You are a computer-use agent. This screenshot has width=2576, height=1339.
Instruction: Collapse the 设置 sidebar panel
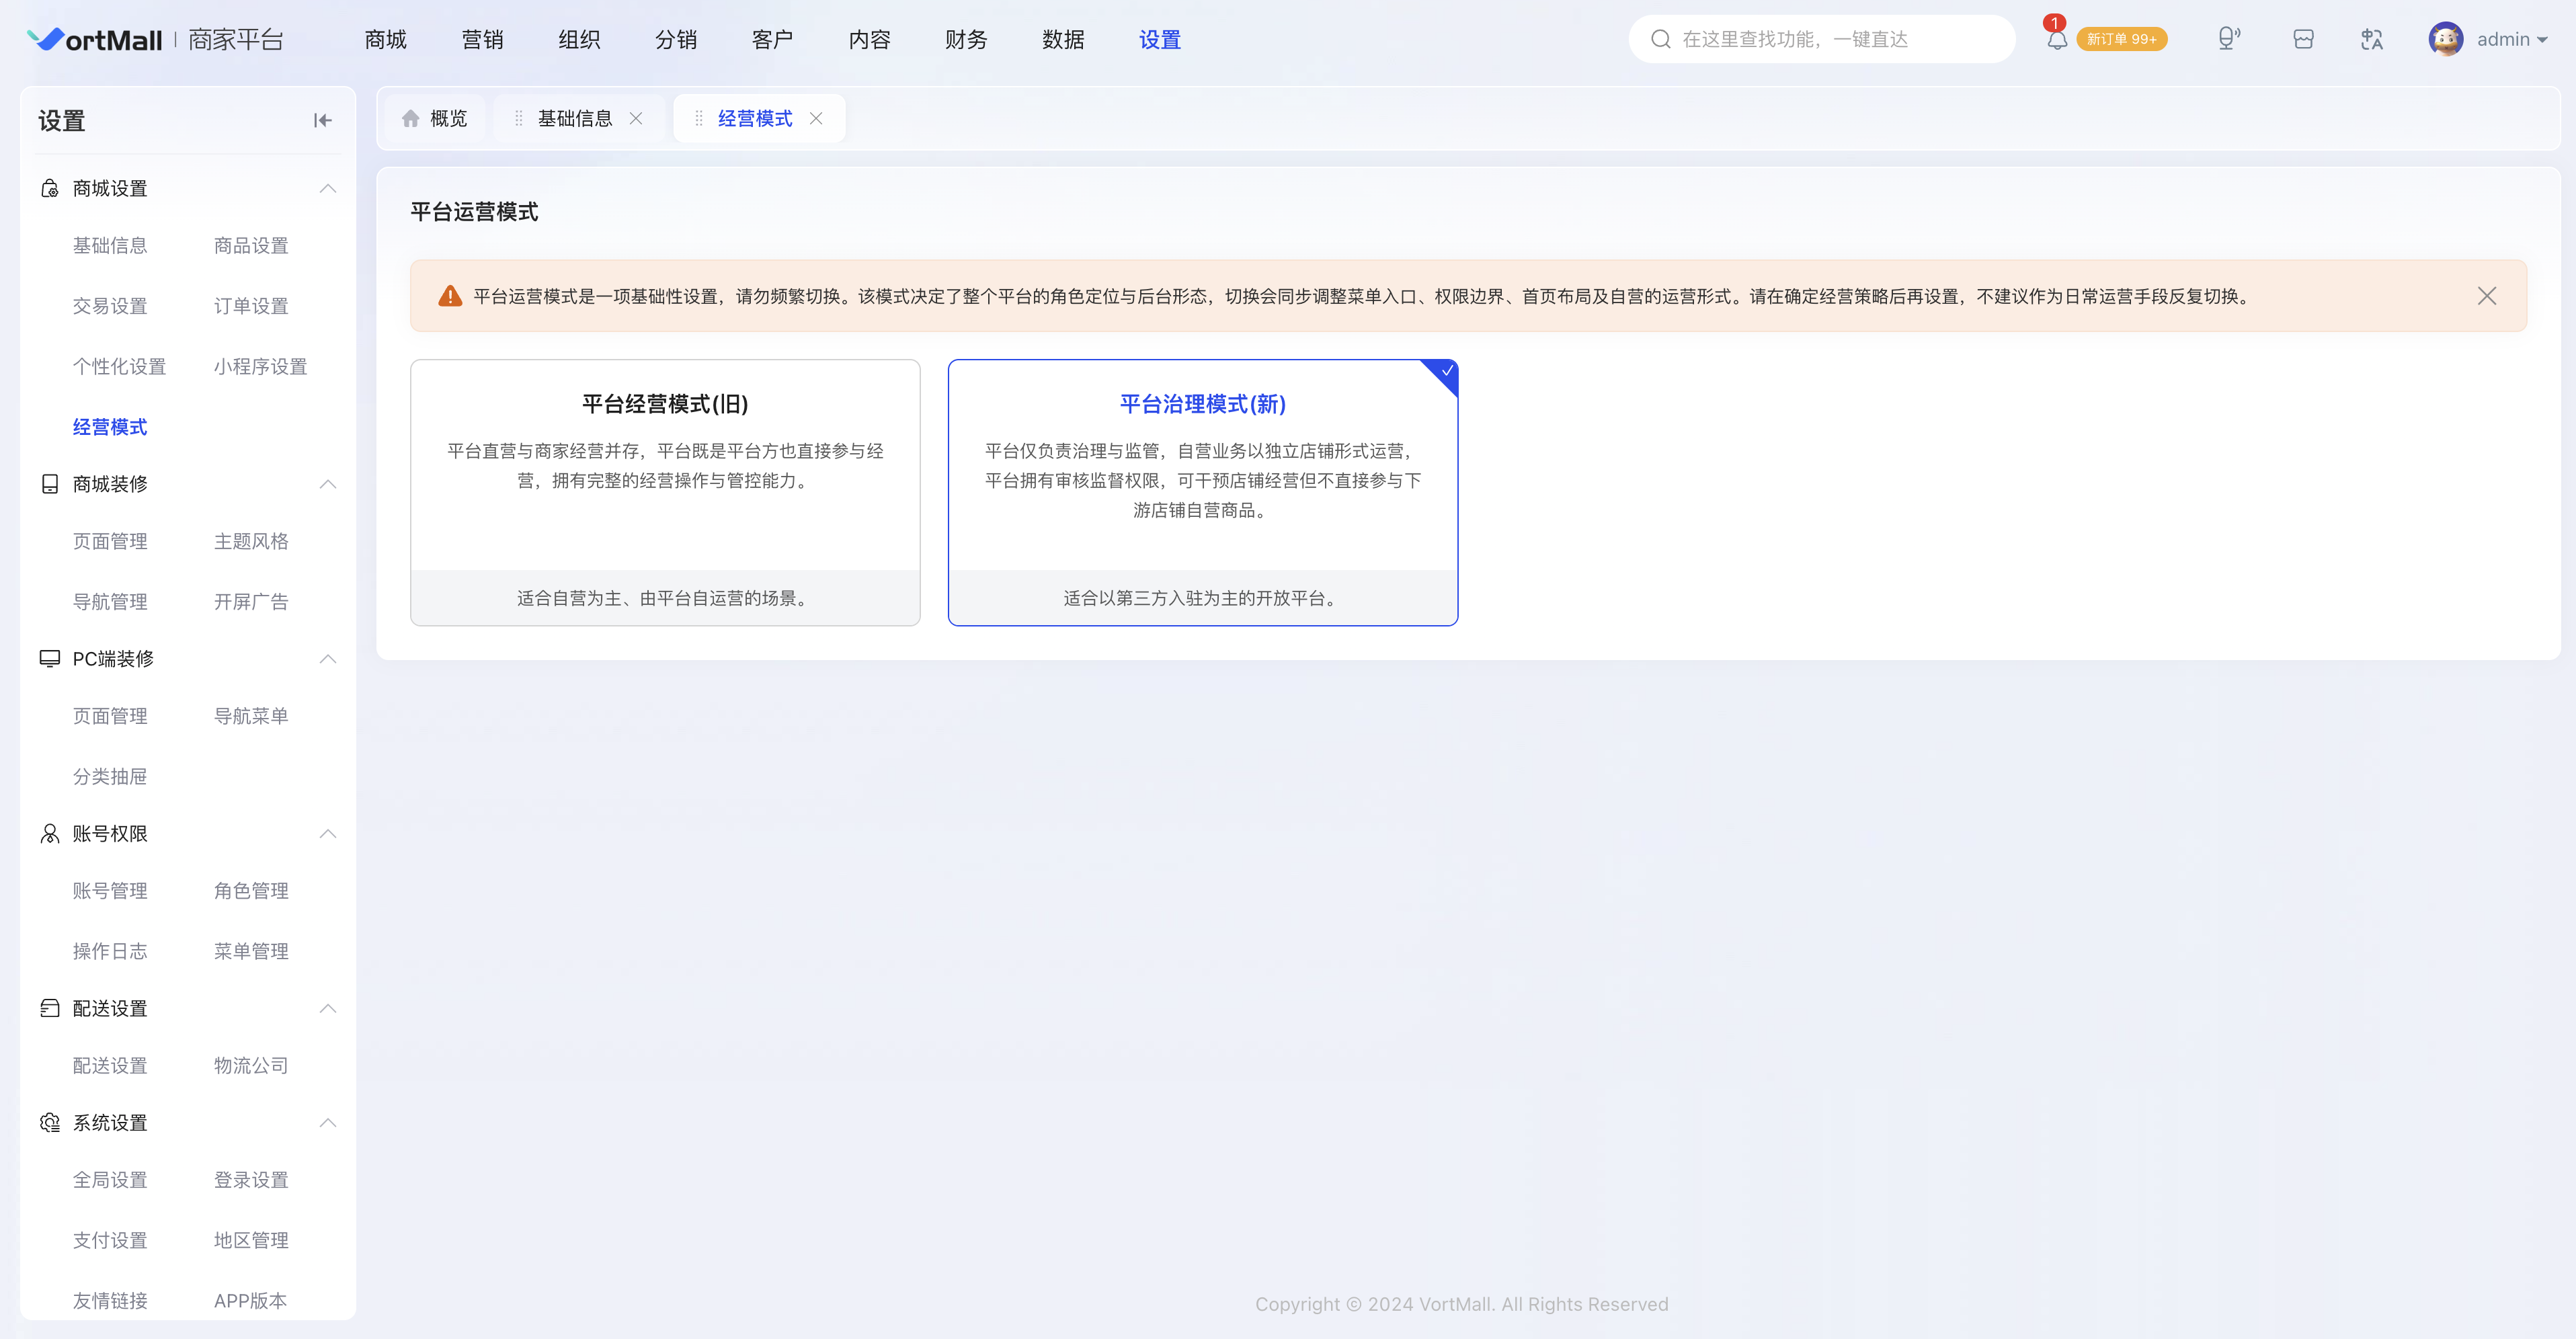(x=322, y=120)
